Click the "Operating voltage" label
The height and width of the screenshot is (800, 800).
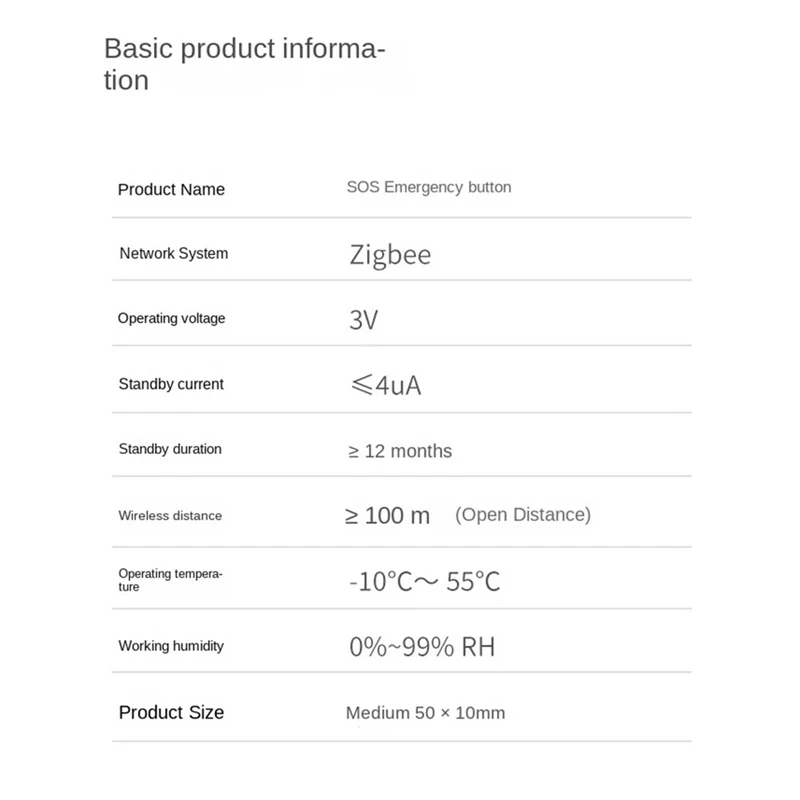[x=172, y=318]
